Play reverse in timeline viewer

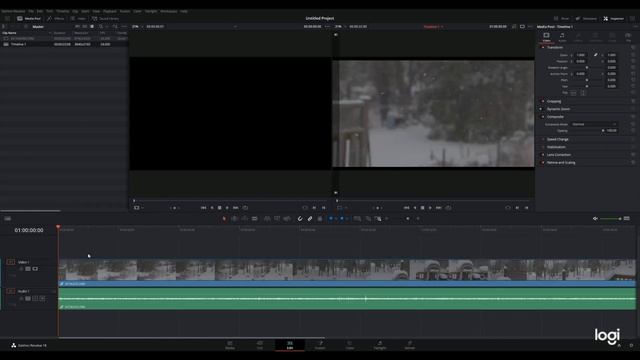click(x=415, y=208)
